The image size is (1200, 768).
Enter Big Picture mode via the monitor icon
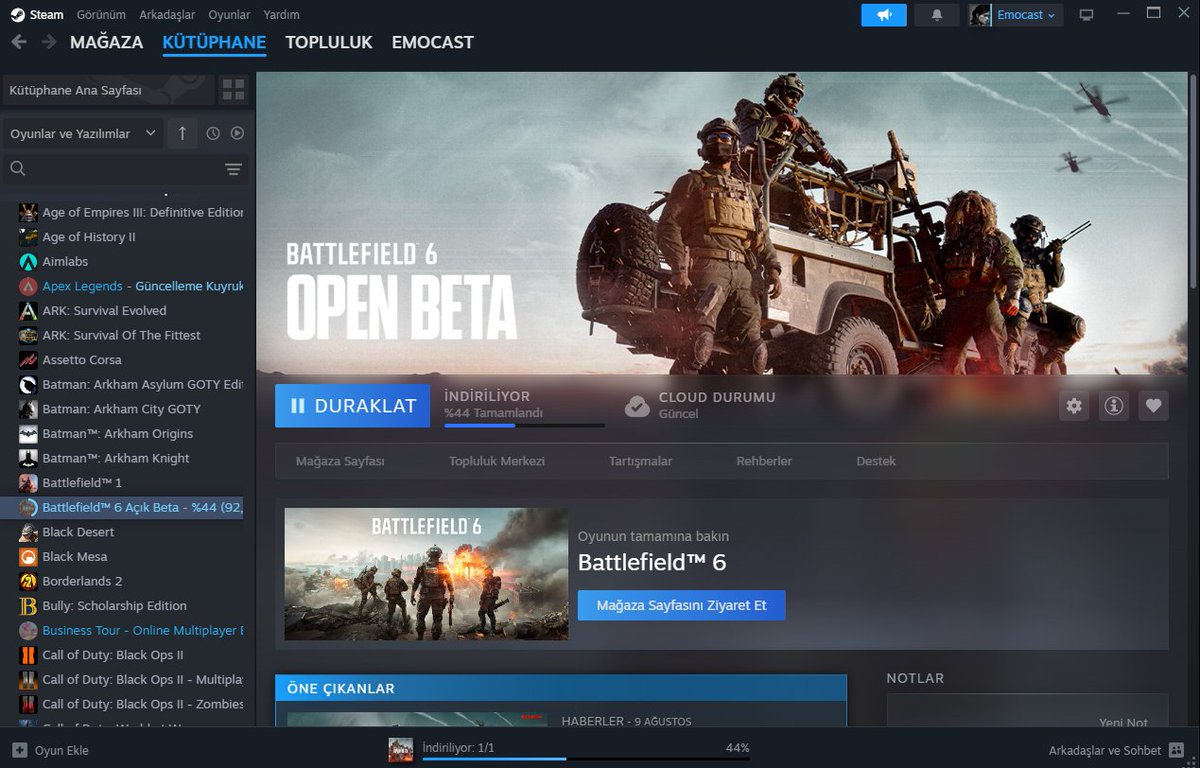[1087, 15]
